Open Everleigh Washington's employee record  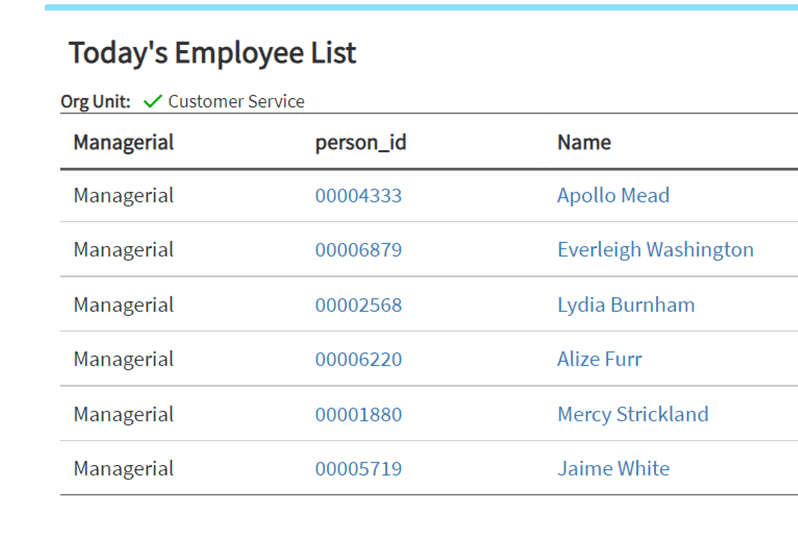coord(655,250)
